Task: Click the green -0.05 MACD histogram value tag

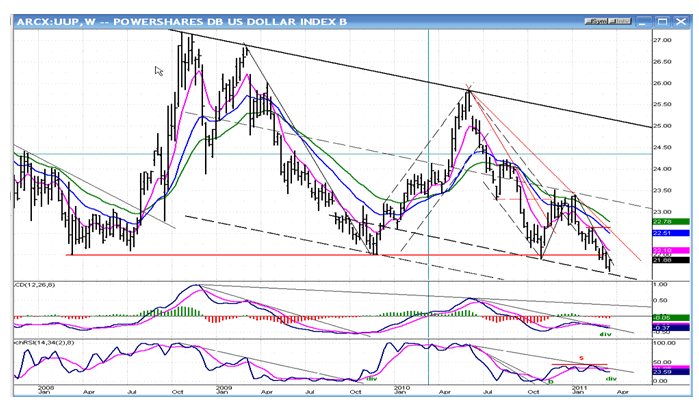Action: (670, 318)
